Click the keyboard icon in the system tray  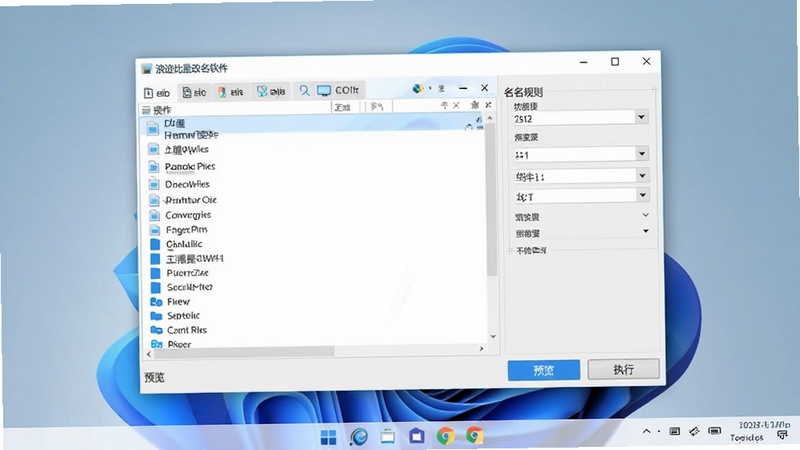click(674, 432)
